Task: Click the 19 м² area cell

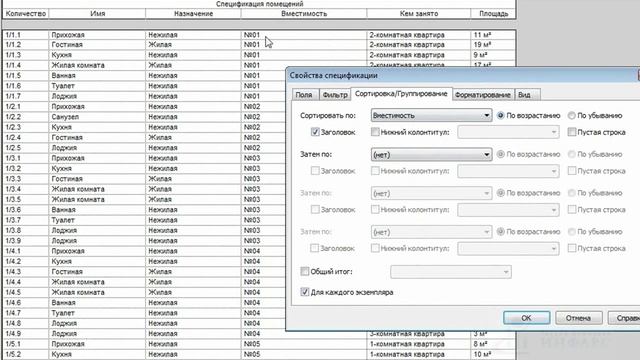Action: (493, 44)
